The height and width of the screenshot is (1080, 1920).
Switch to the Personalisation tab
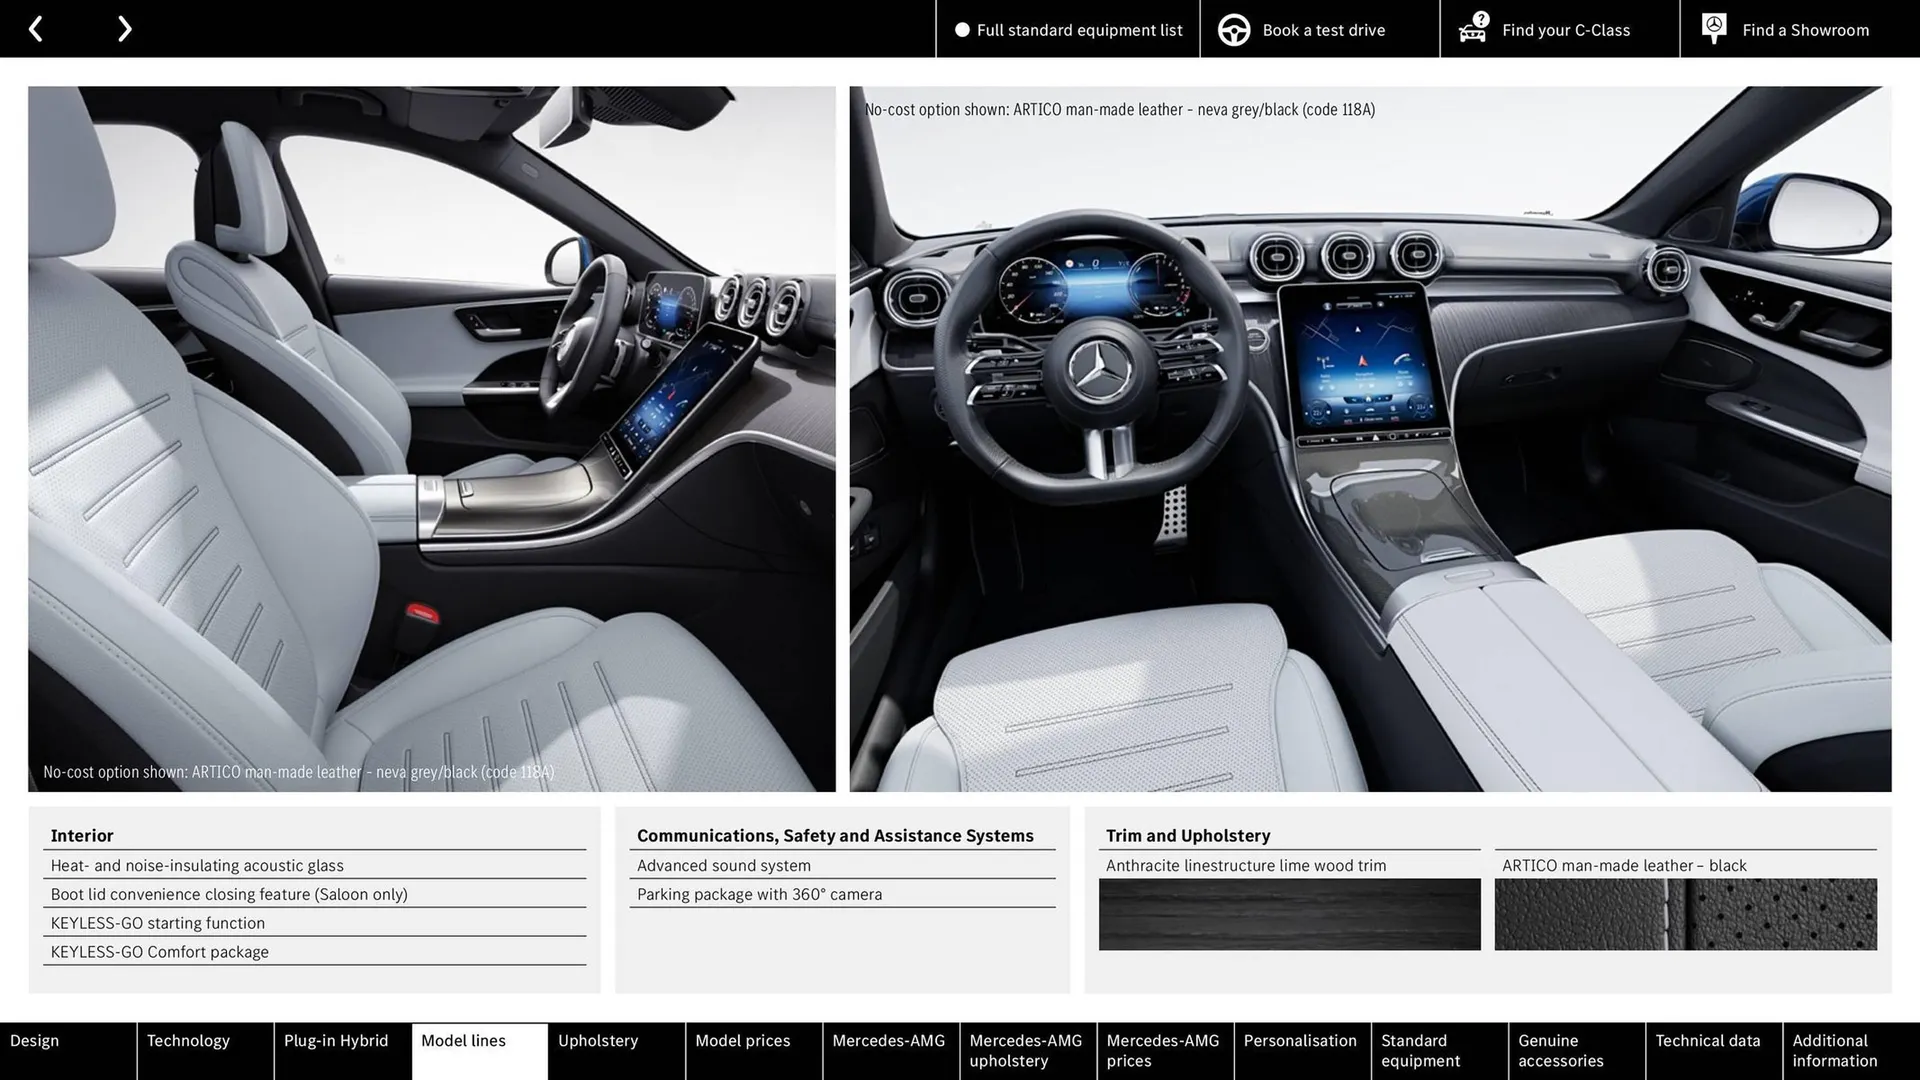coord(1300,1050)
